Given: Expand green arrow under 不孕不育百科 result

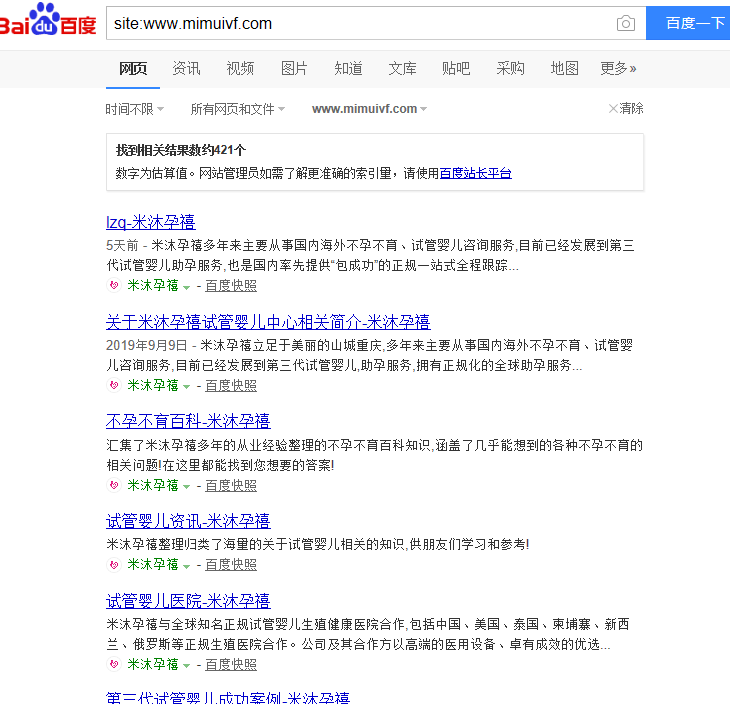Looking at the screenshot, I should pyautogui.click(x=186, y=486).
